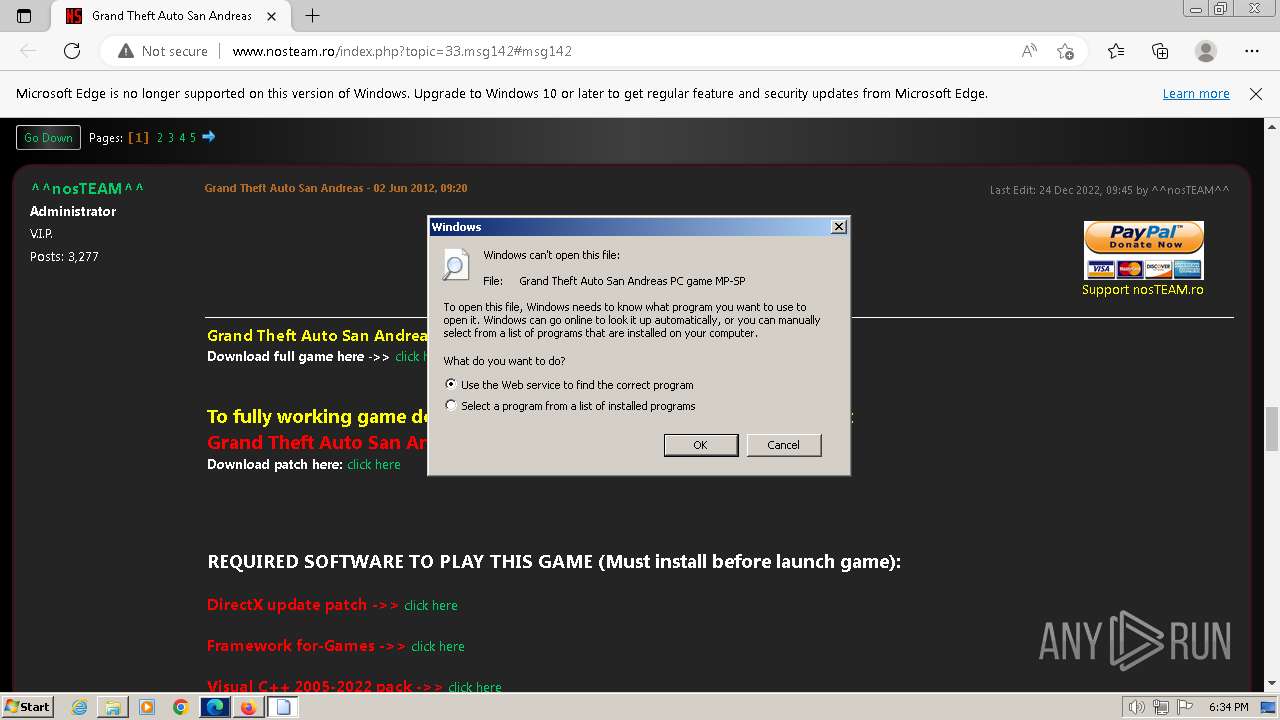This screenshot has height=720, width=1280.
Task: Open the post title Grand Theft Auto San Andreas
Action: coord(284,188)
